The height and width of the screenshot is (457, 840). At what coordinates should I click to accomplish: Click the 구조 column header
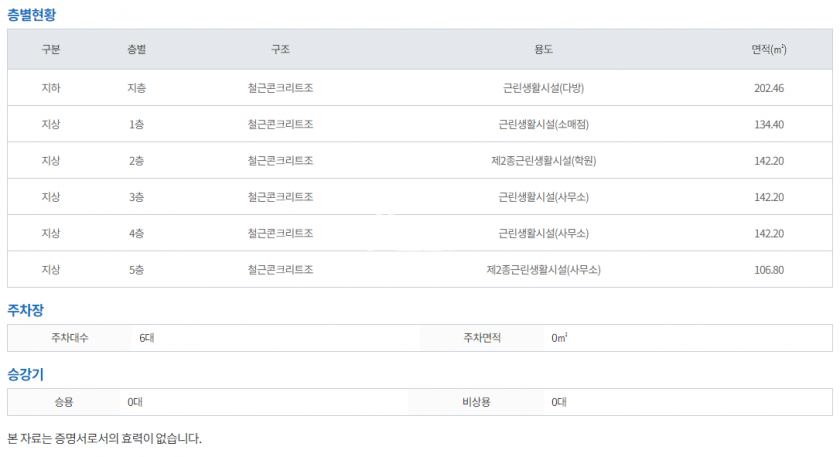point(280,49)
